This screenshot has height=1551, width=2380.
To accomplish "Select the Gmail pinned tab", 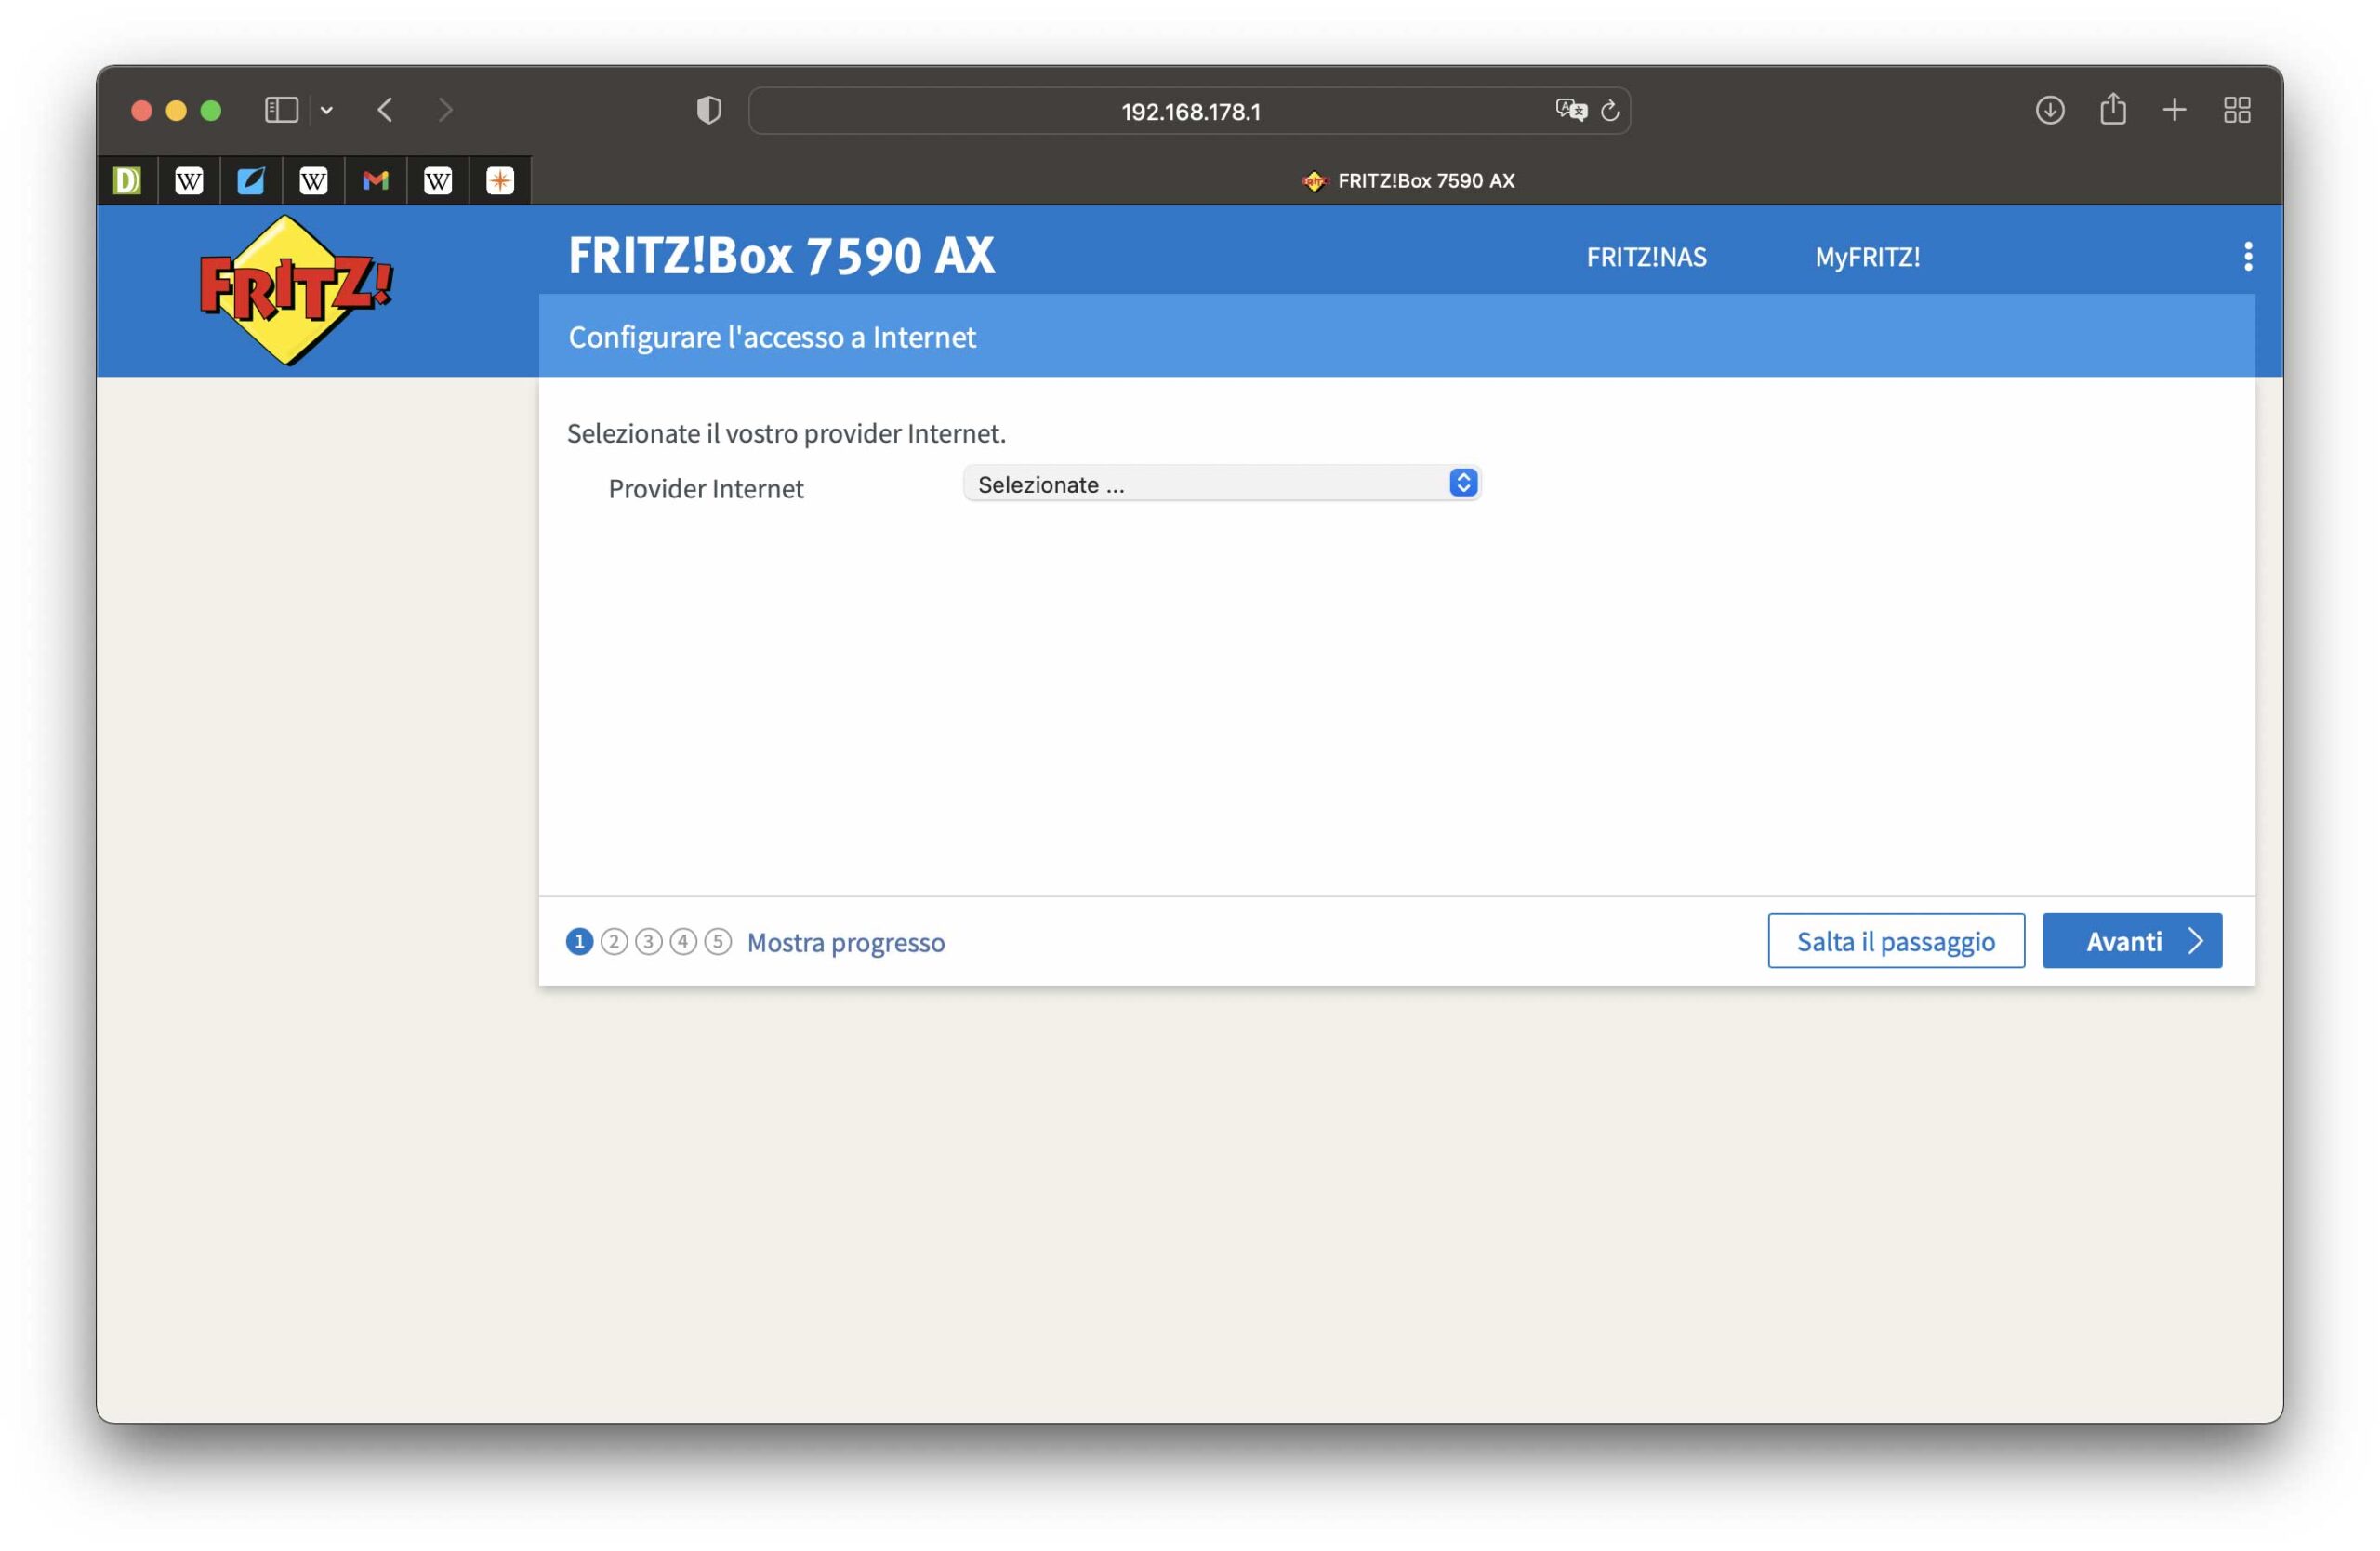I will coord(375,180).
